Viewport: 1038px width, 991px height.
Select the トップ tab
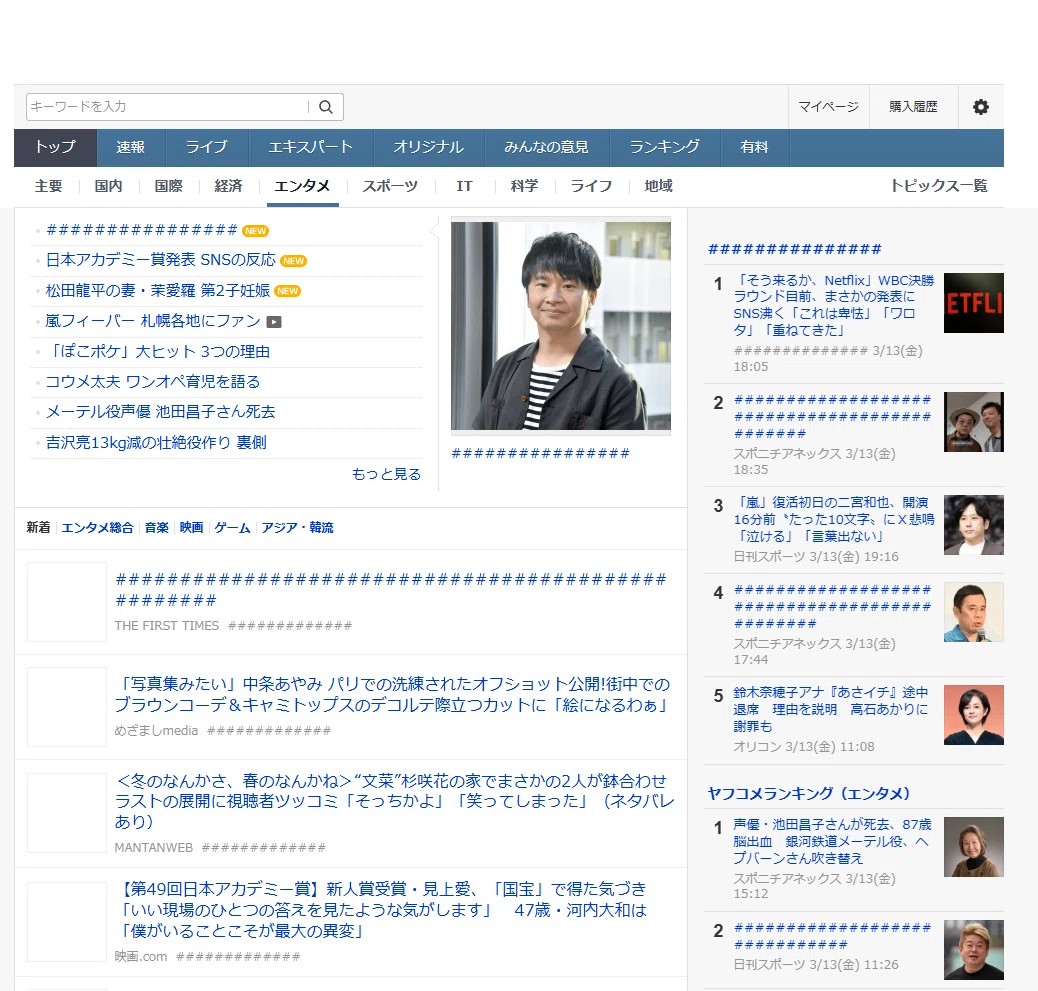coord(56,148)
